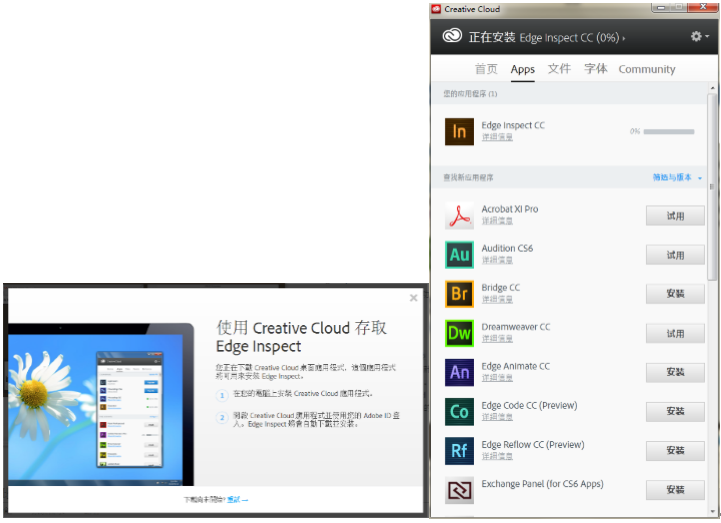Viewport: 721px width, 523px height.
Task: Click the Audition CS6 icon
Action: pyautogui.click(x=459, y=254)
